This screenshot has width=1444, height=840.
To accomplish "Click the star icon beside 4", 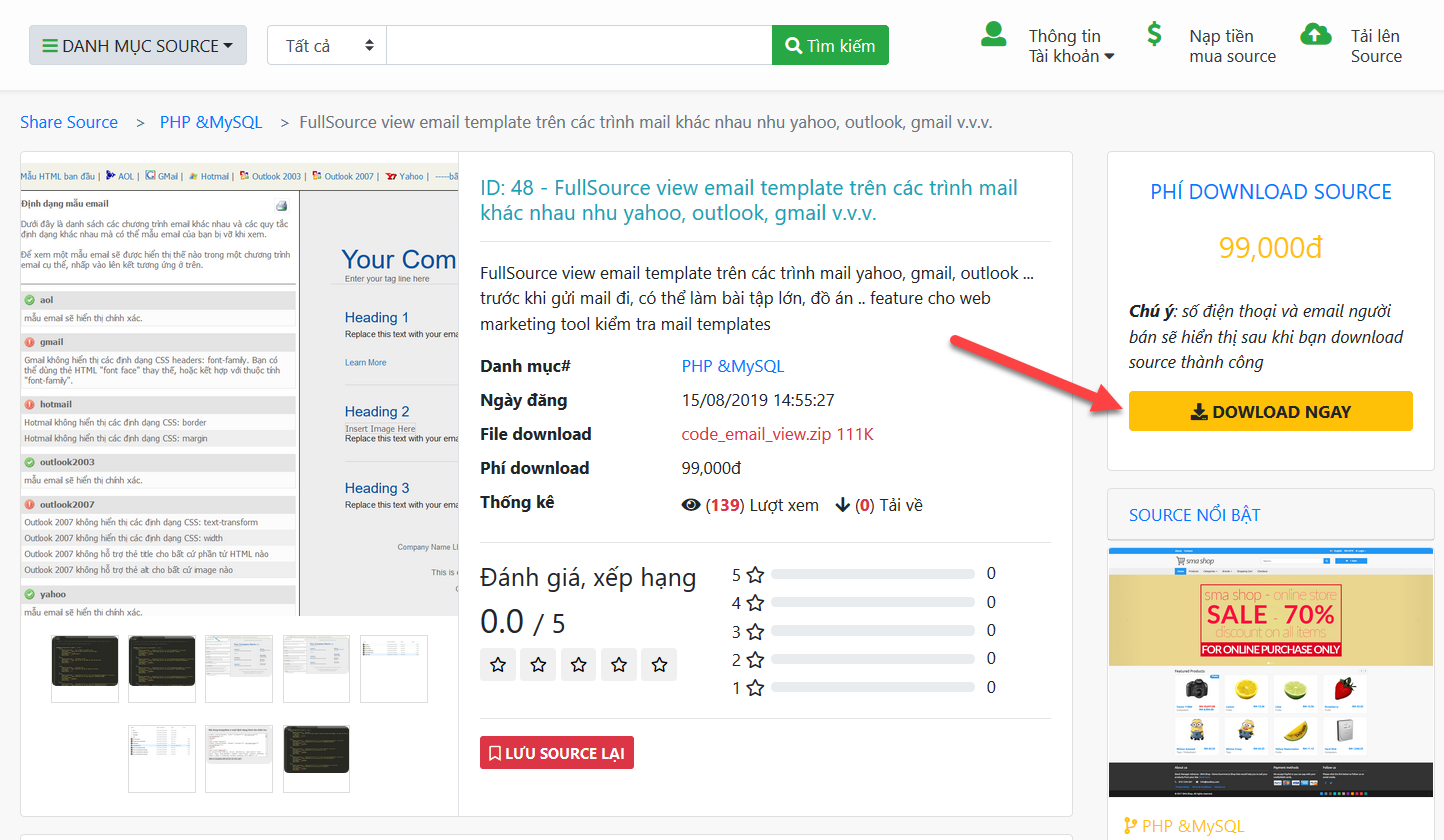I will [755, 603].
